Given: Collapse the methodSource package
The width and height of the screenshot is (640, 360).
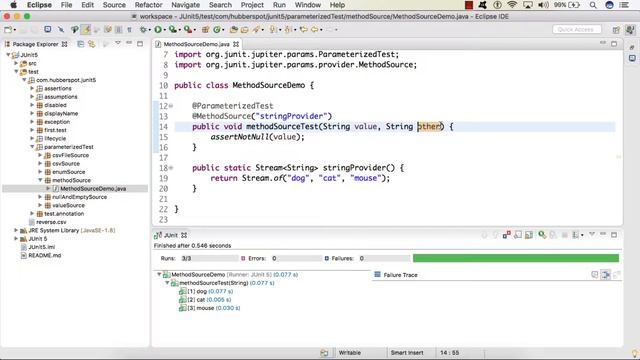Looking at the screenshot, I should pyautogui.click(x=40, y=180).
